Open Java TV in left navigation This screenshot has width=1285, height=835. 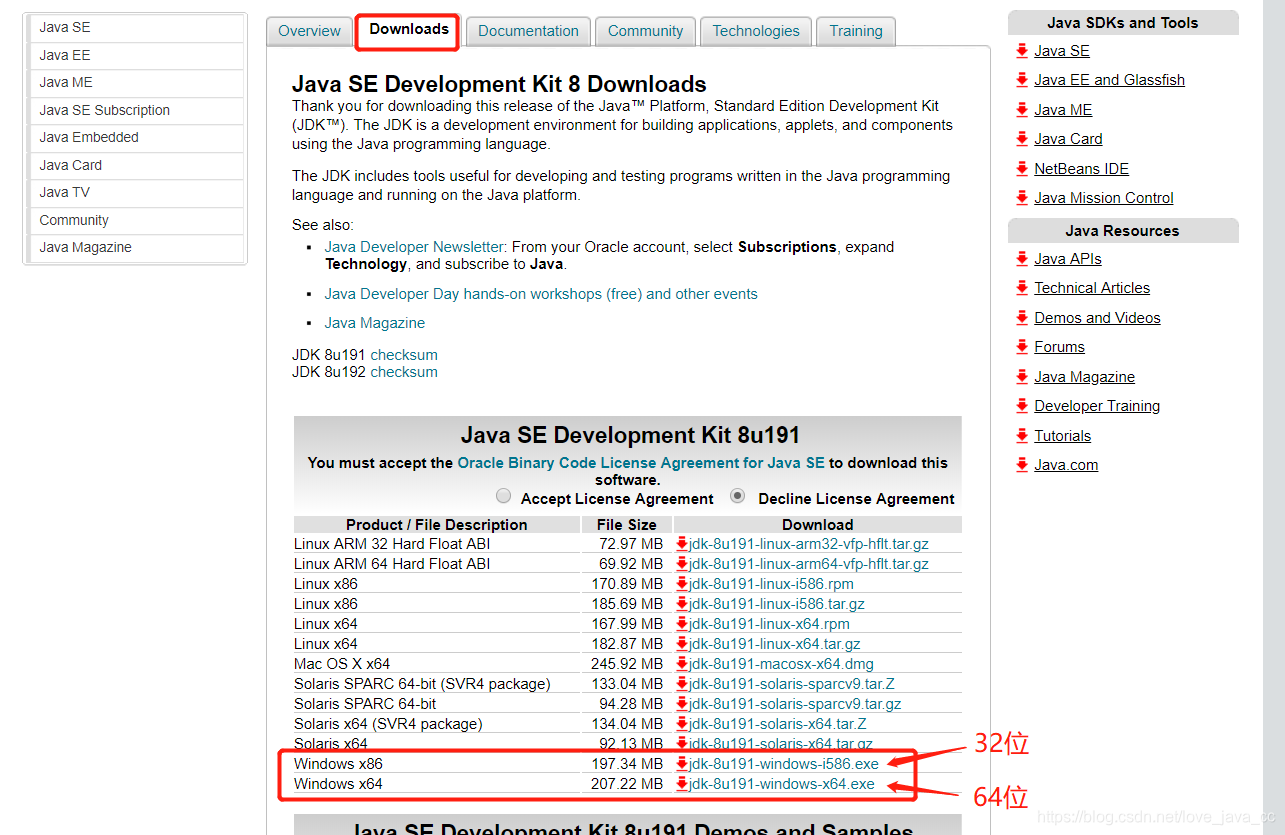click(136, 193)
